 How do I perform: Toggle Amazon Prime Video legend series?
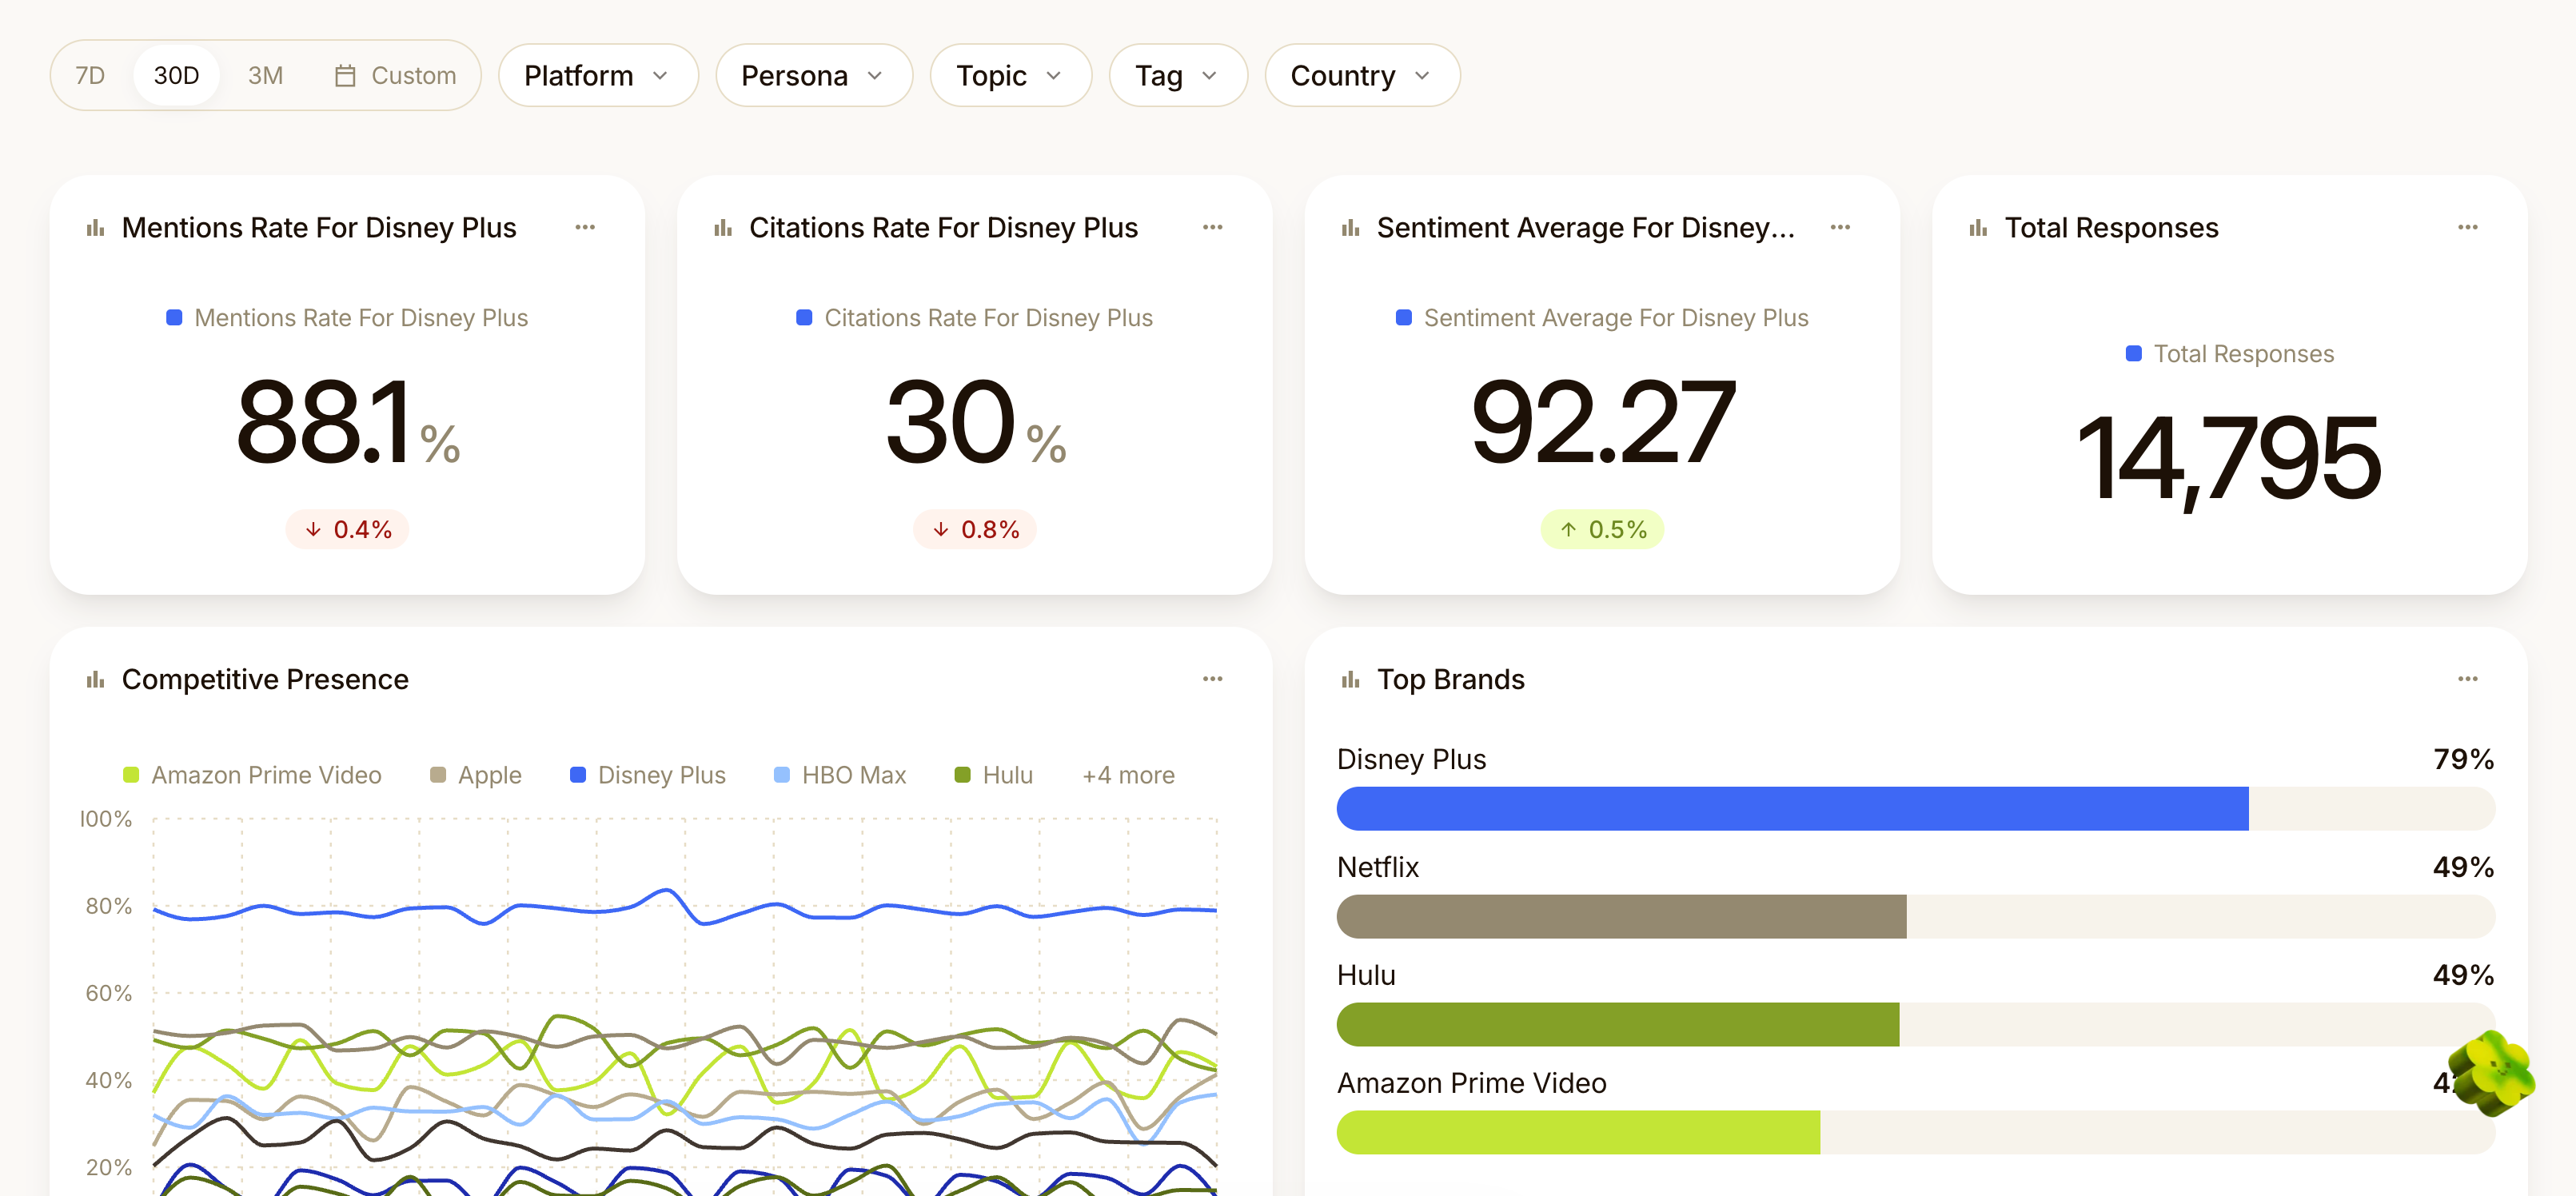252,775
